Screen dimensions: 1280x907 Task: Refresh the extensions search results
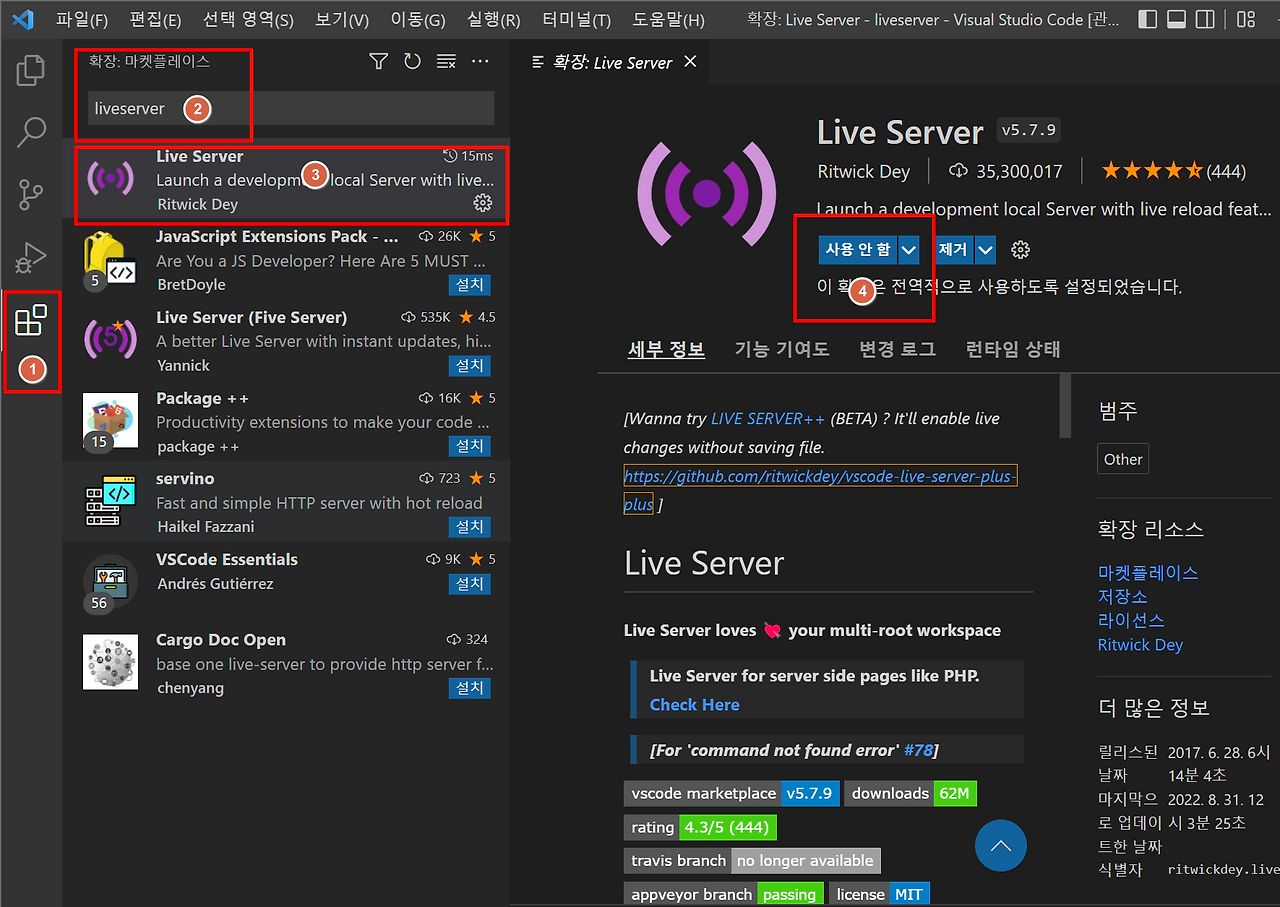point(411,61)
